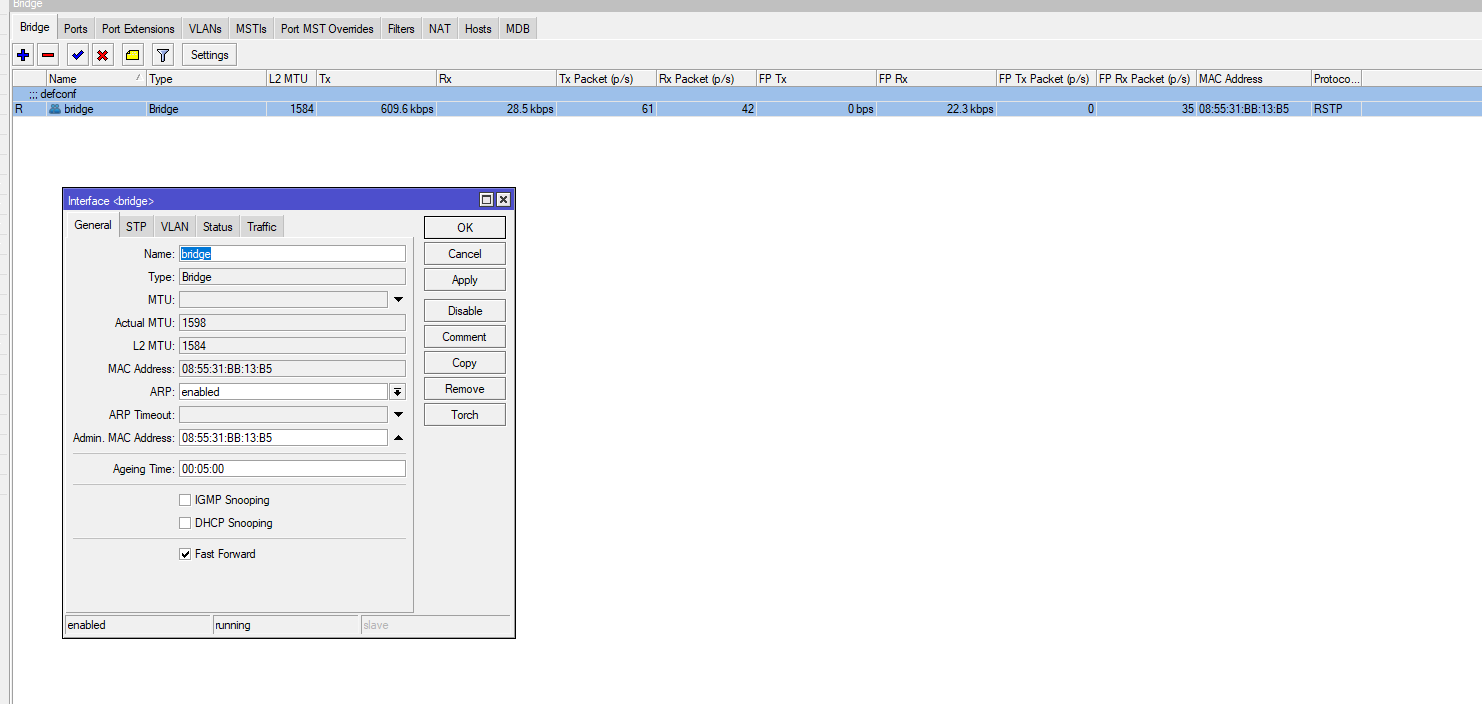This screenshot has height=704, width=1482.
Task: Toggle IGMP Snooping checkbox
Action: [185, 500]
